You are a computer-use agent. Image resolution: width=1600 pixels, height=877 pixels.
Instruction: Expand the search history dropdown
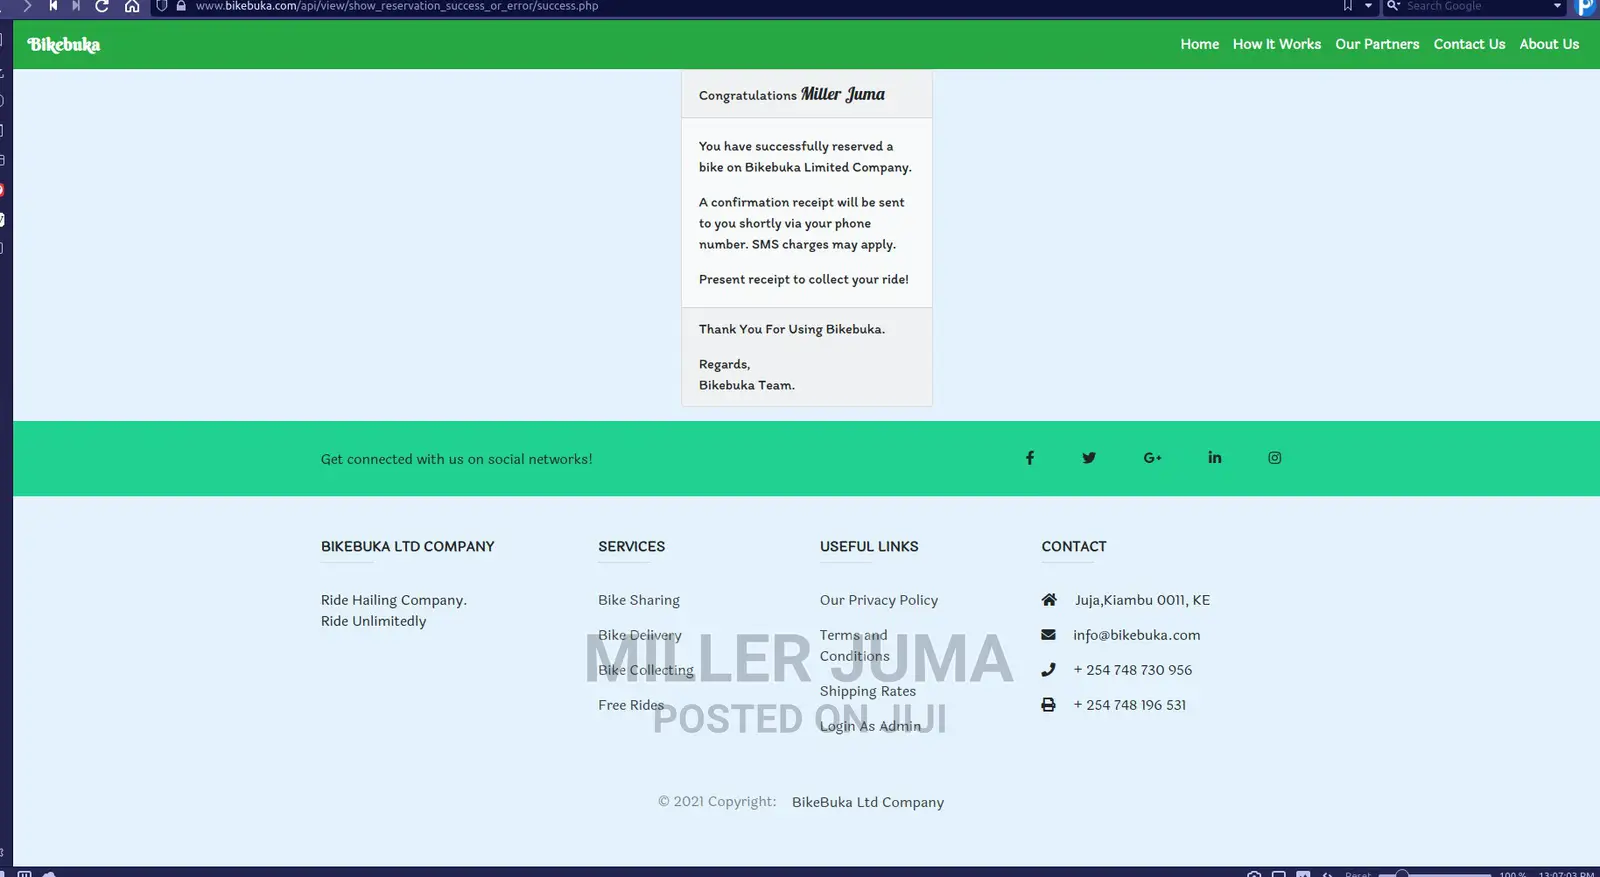pyautogui.click(x=1557, y=6)
